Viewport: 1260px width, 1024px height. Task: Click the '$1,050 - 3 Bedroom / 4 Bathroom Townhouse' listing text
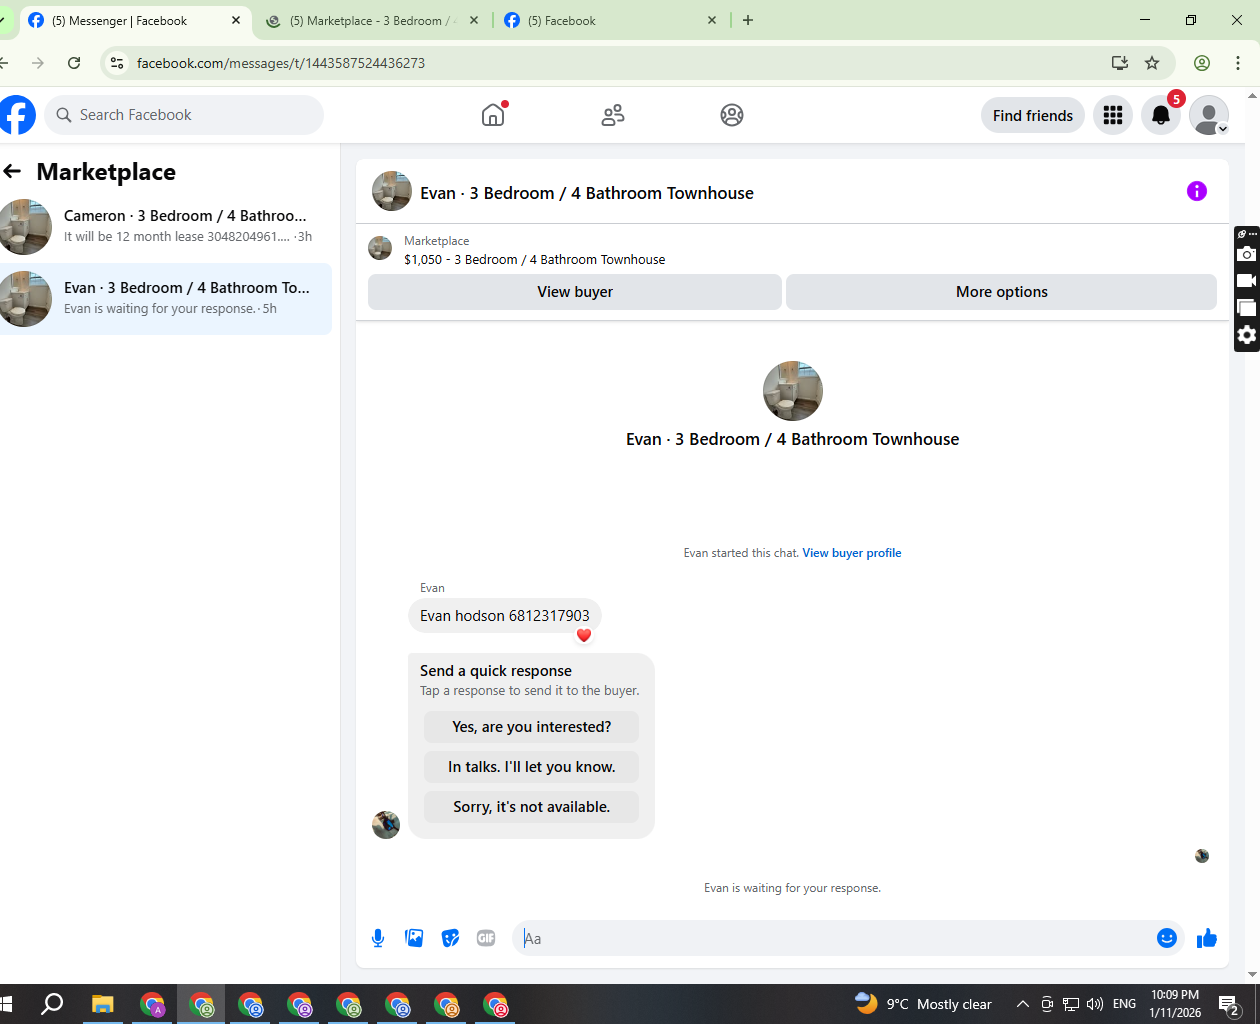535,260
